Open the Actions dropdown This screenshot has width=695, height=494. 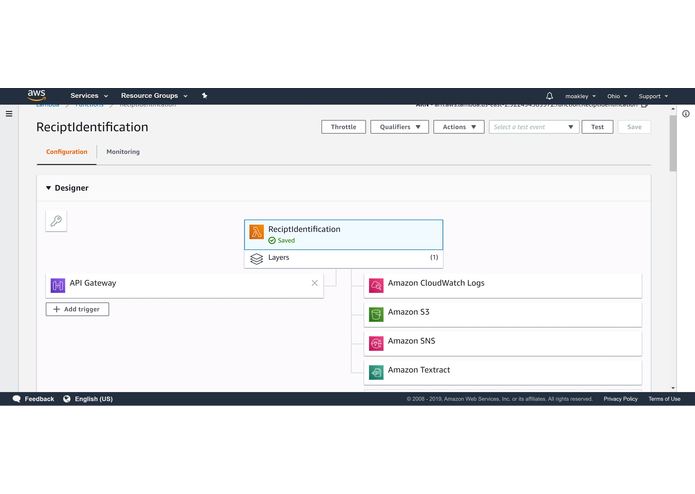point(459,127)
